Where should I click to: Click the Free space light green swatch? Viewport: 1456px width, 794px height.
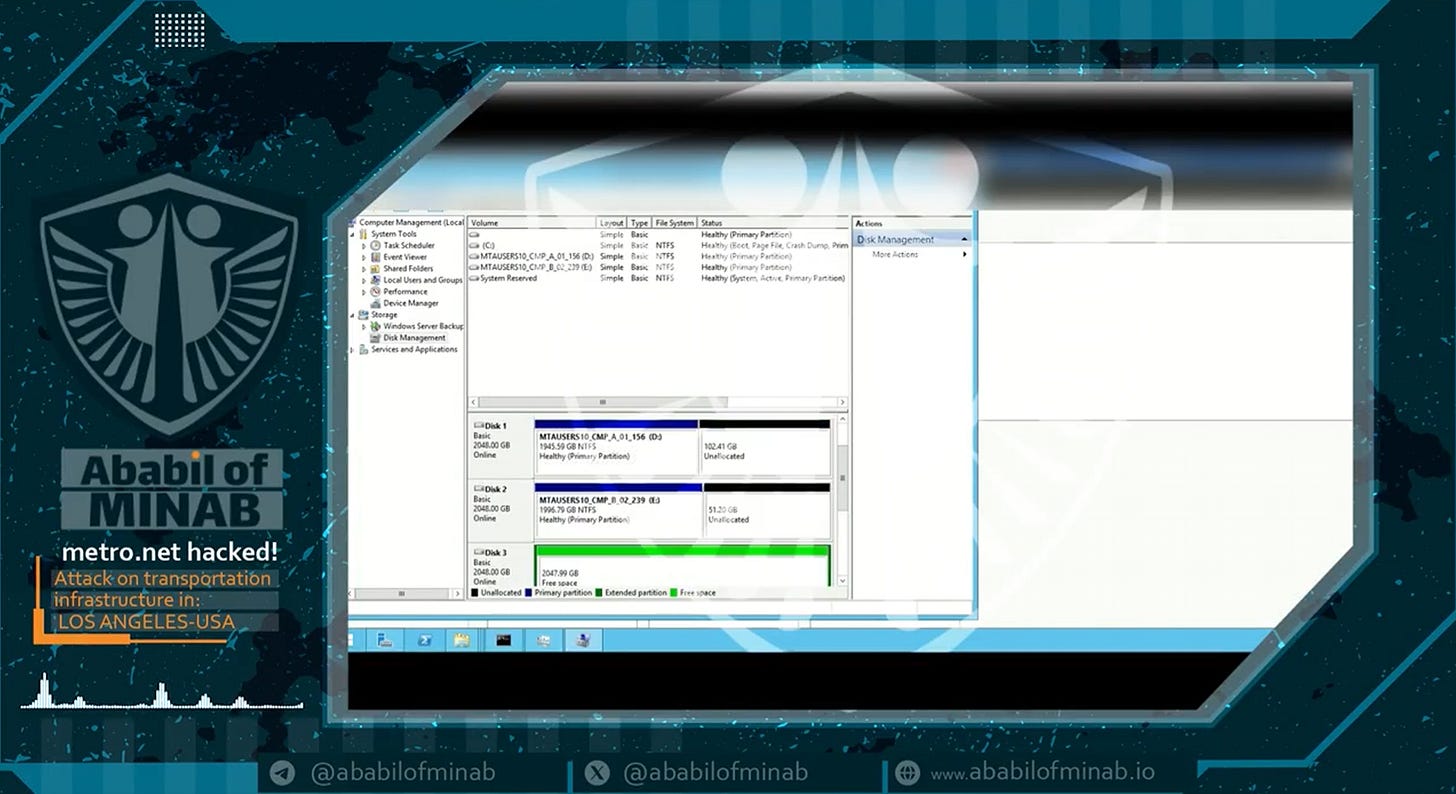tap(674, 593)
